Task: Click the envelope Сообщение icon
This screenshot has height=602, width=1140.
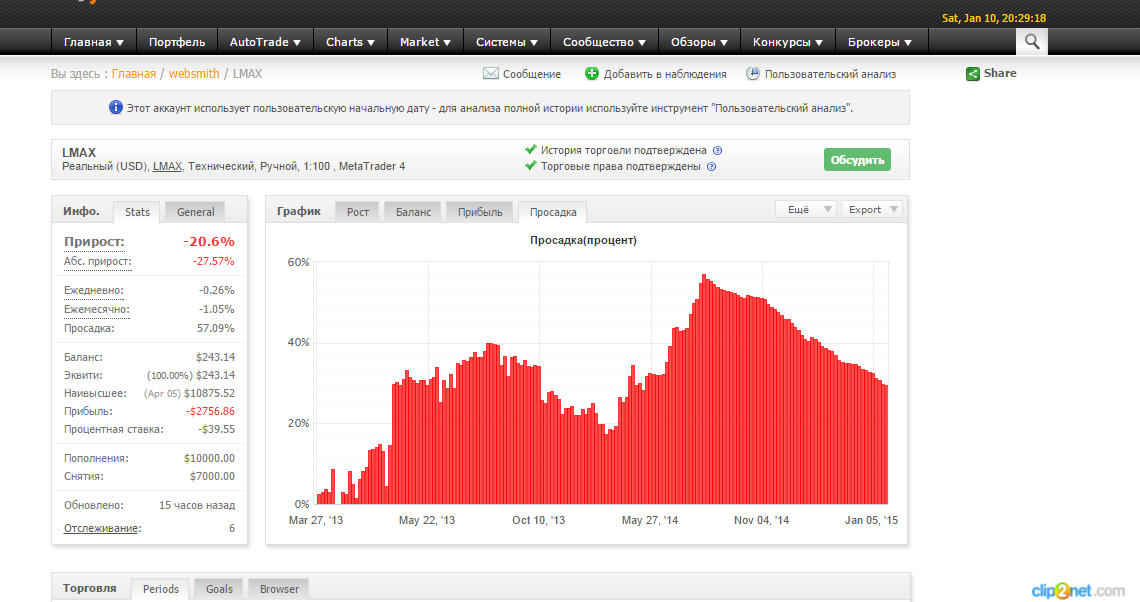Action: pyautogui.click(x=491, y=73)
